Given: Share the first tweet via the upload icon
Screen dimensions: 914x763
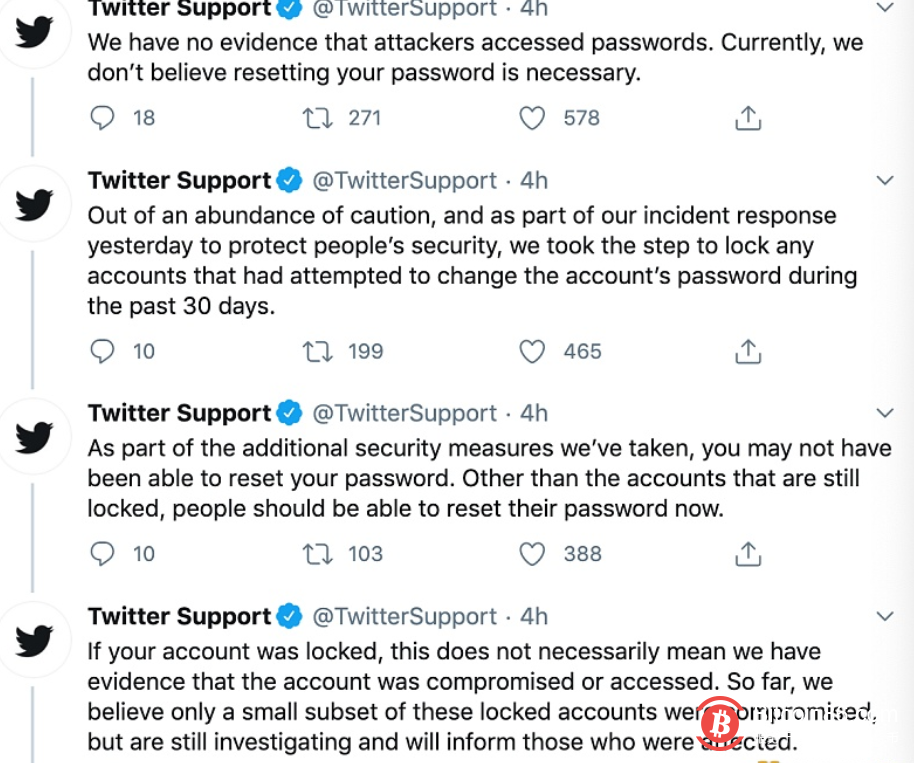Looking at the screenshot, I should coord(748,118).
